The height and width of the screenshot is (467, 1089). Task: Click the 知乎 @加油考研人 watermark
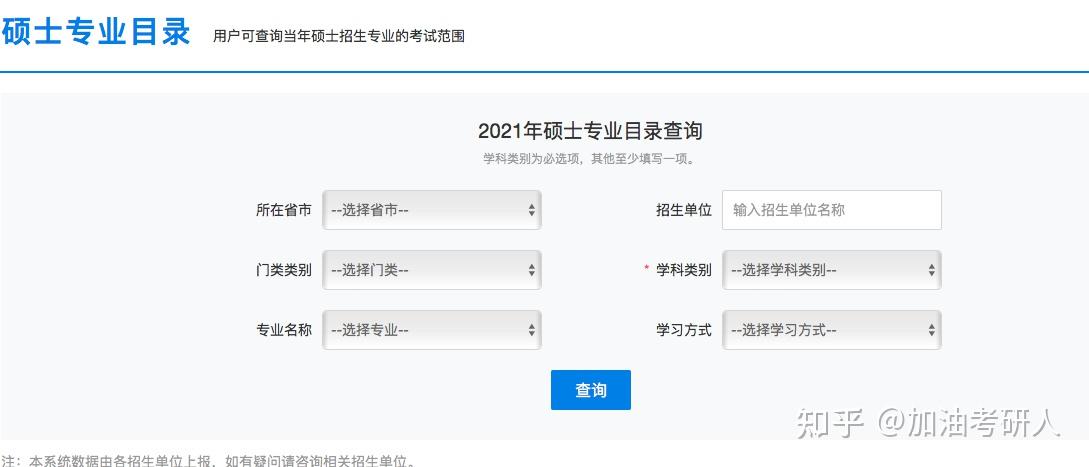[928, 423]
